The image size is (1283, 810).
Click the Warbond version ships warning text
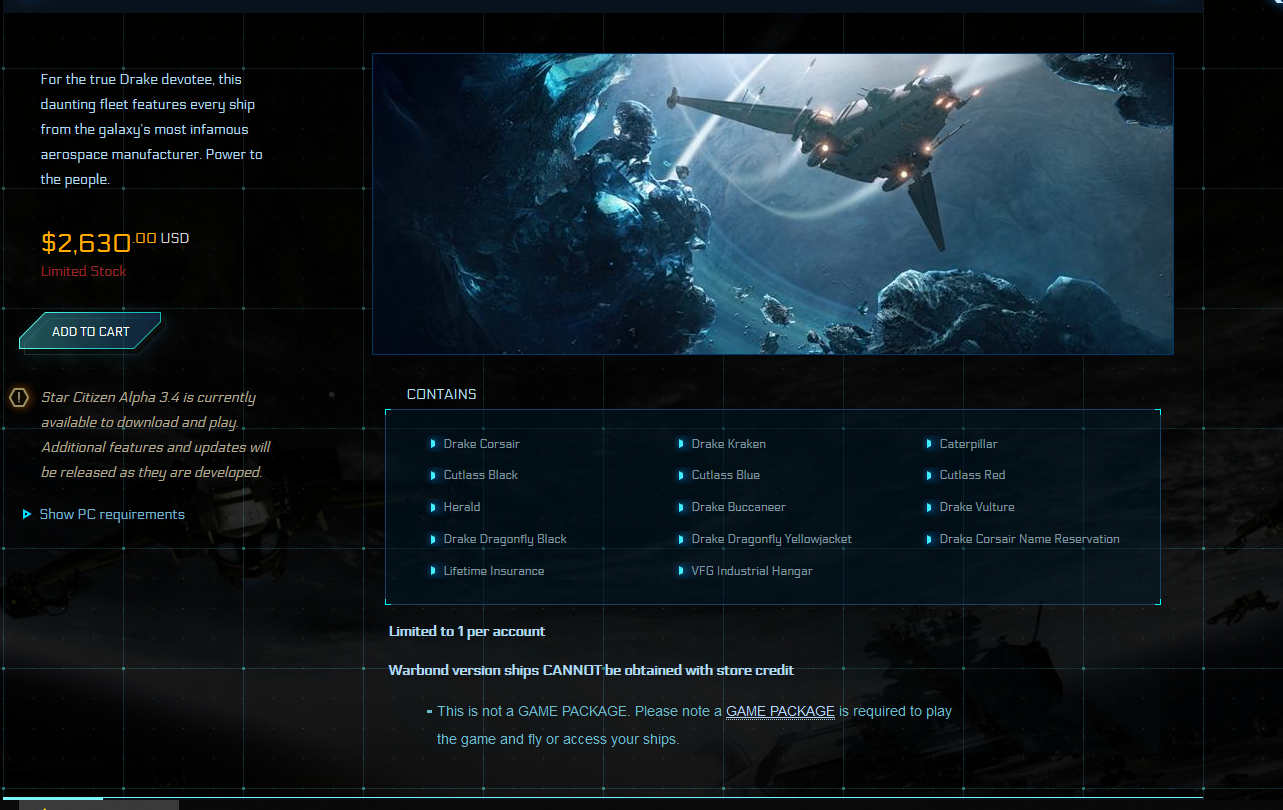pos(591,670)
